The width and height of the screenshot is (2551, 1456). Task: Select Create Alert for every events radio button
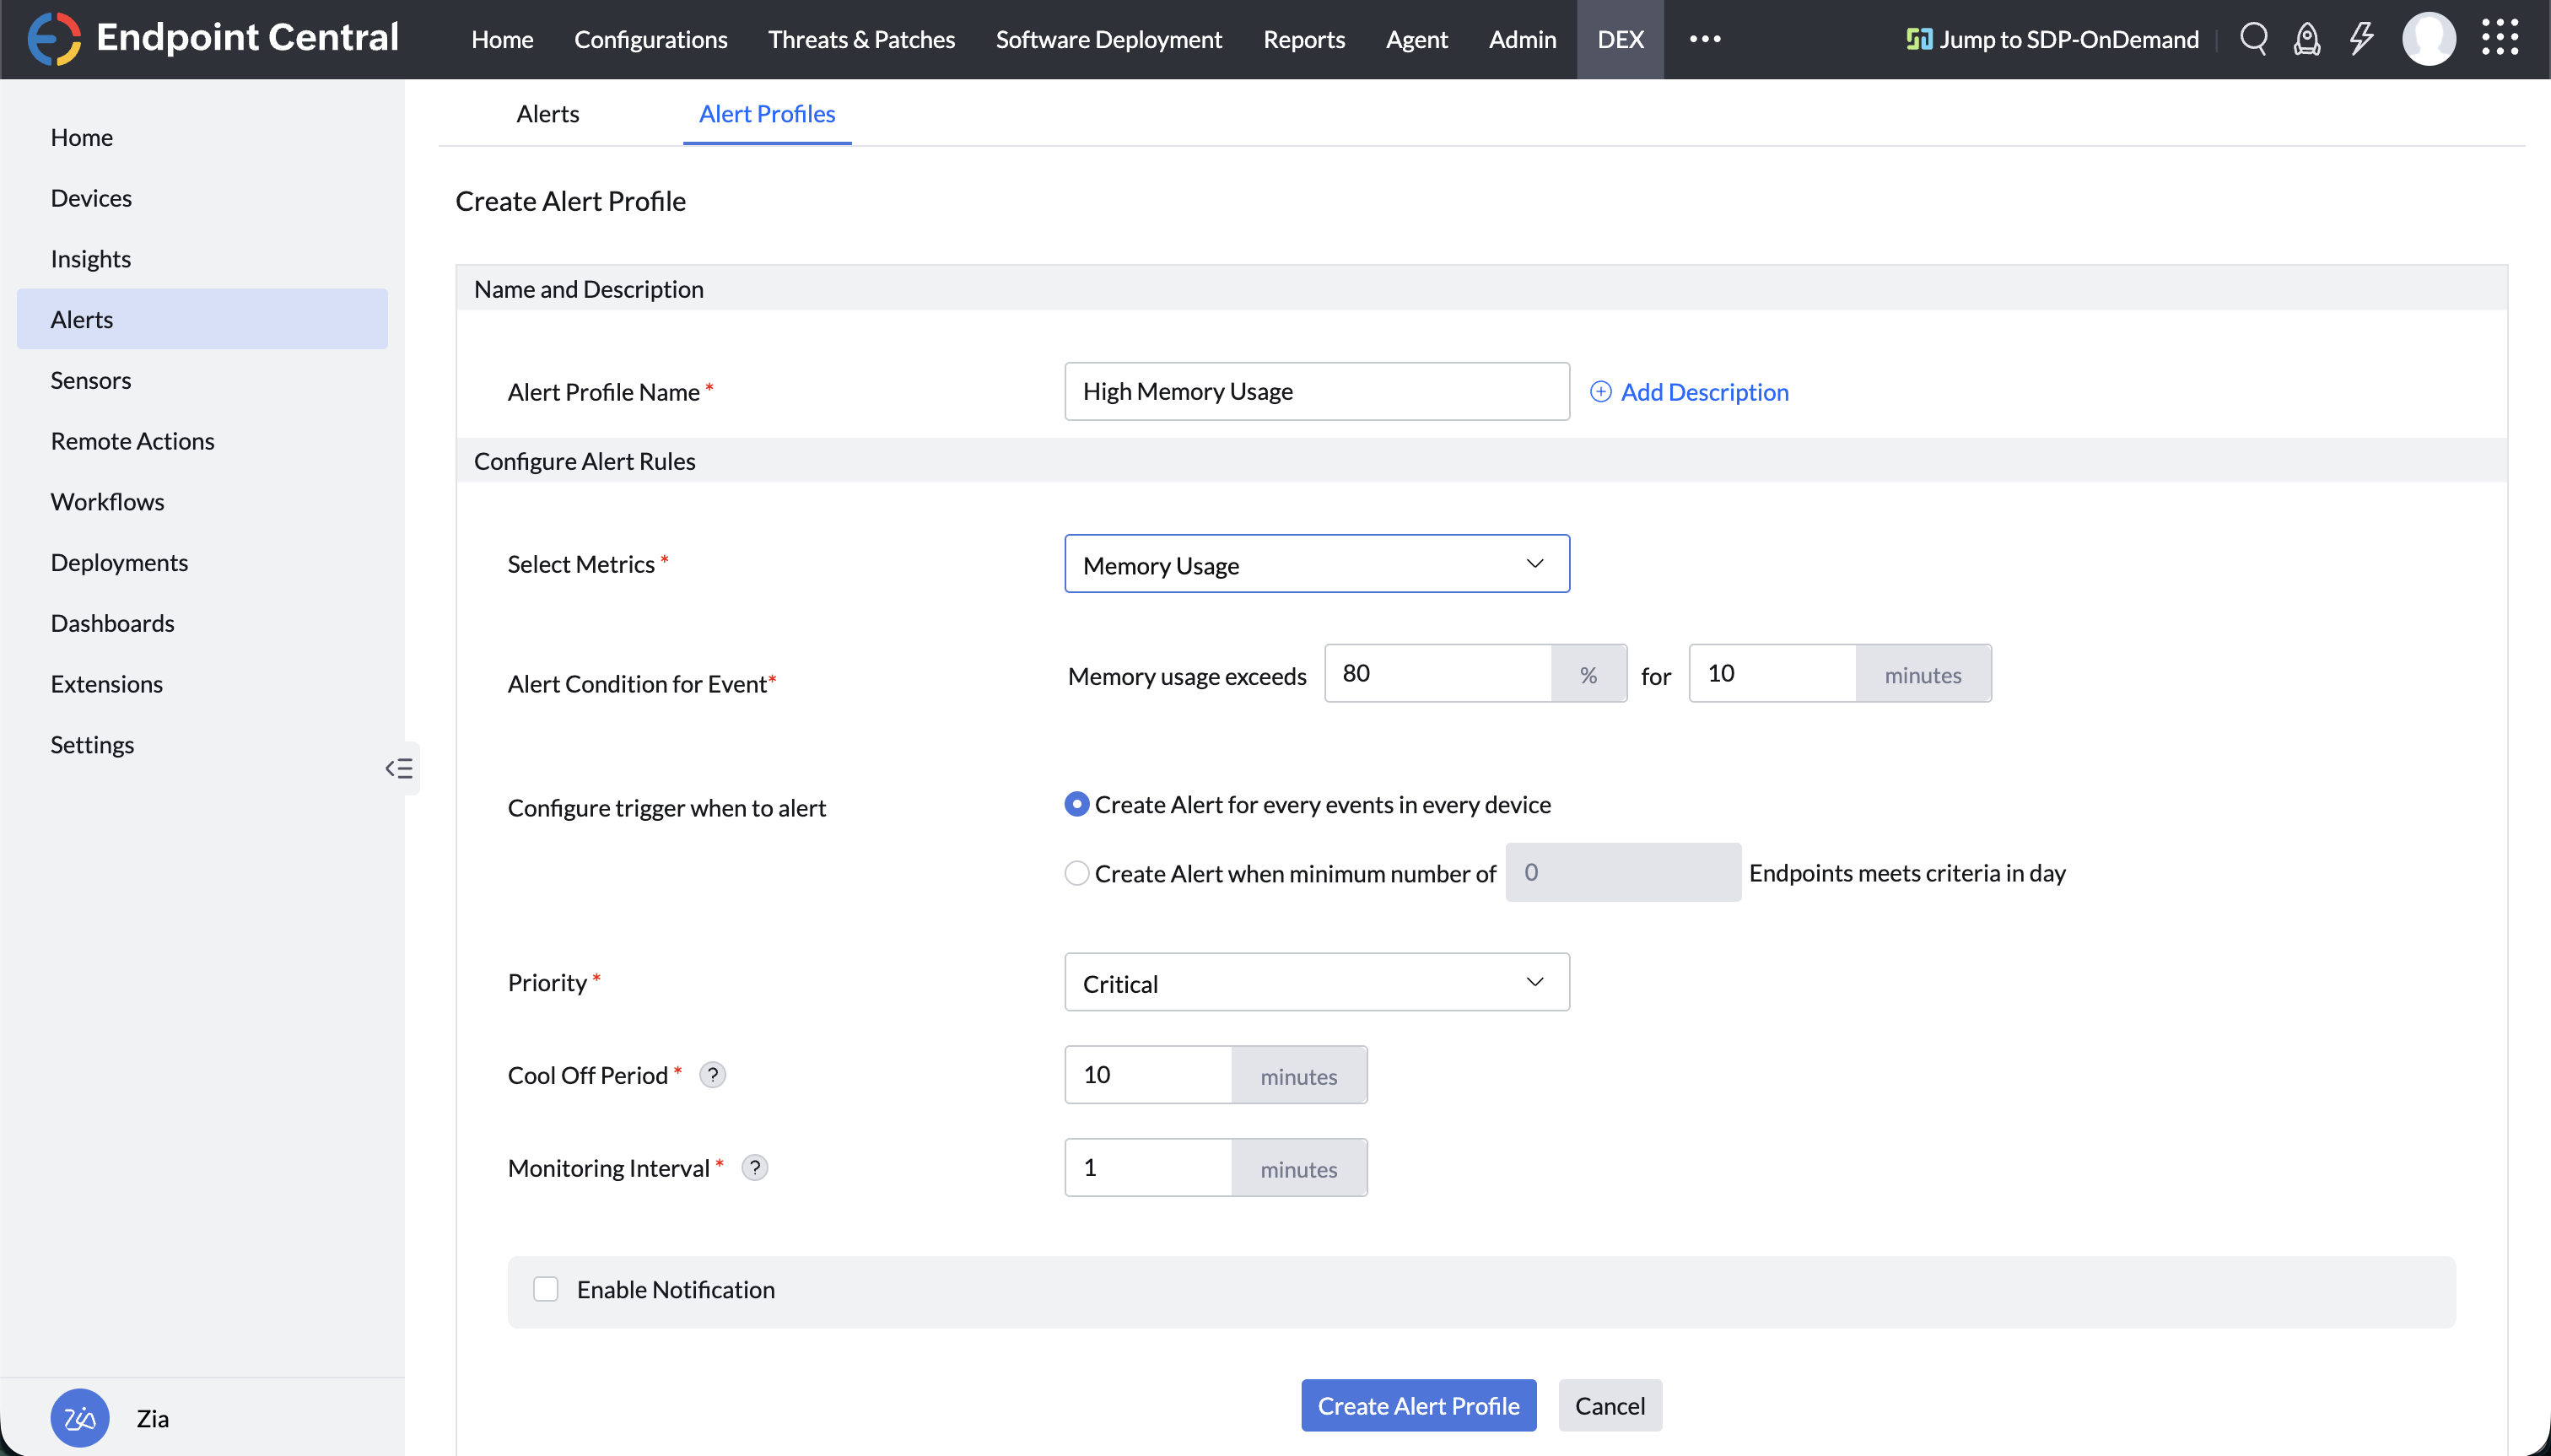[x=1076, y=803]
